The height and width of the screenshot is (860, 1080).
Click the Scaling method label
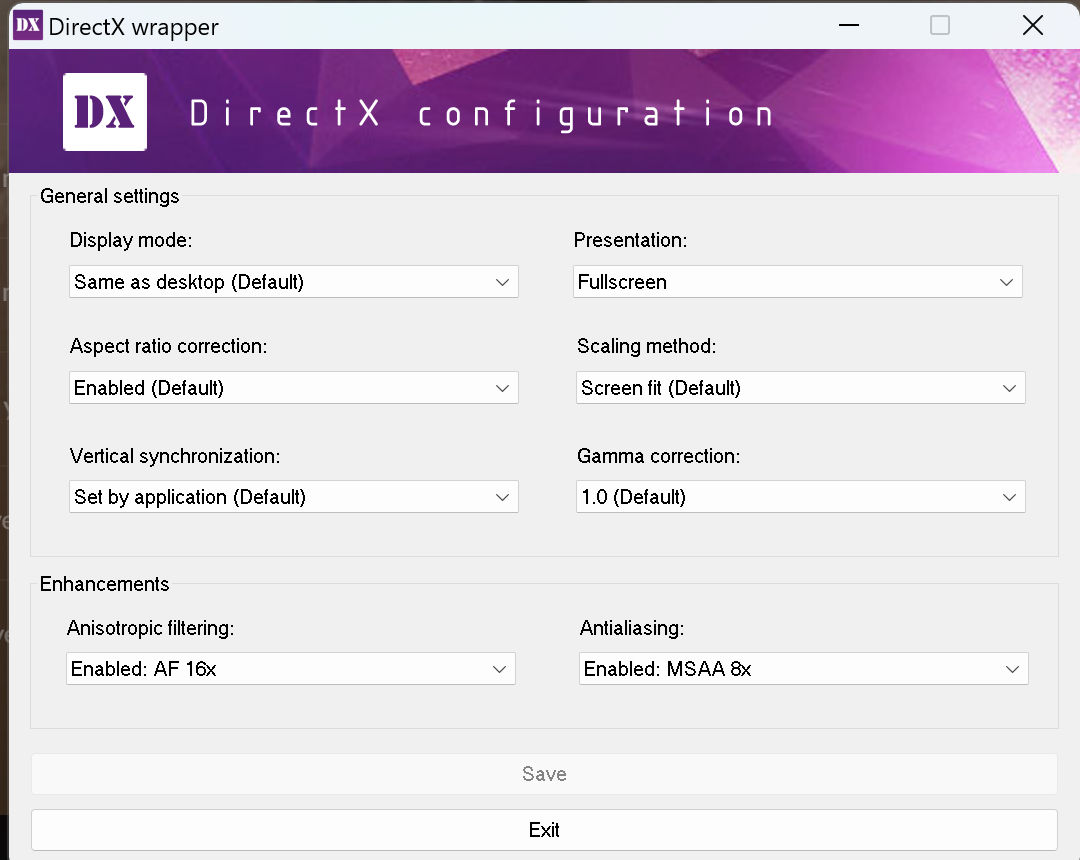[x=646, y=346]
